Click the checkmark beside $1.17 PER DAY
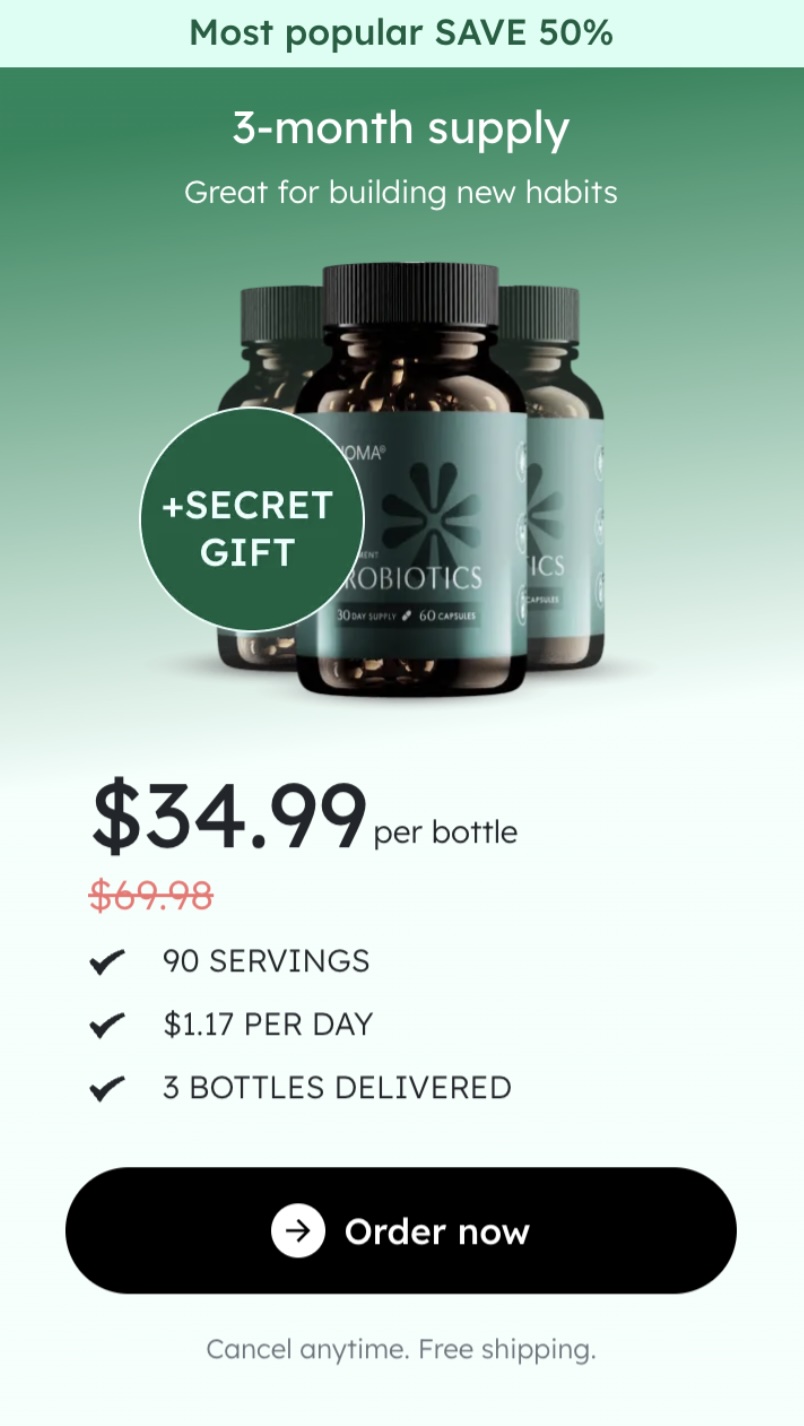 pyautogui.click(x=107, y=1025)
